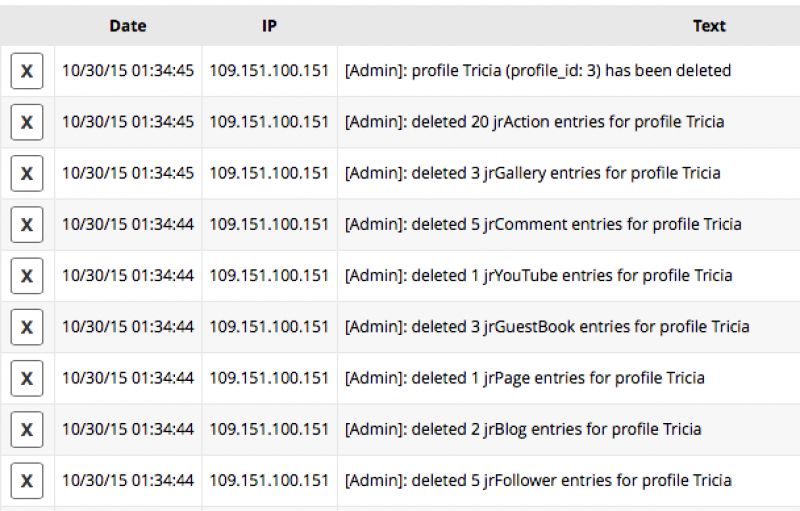This screenshot has height=511, width=800.
Task: Remove the jrPage entries log entry
Action: (27, 378)
